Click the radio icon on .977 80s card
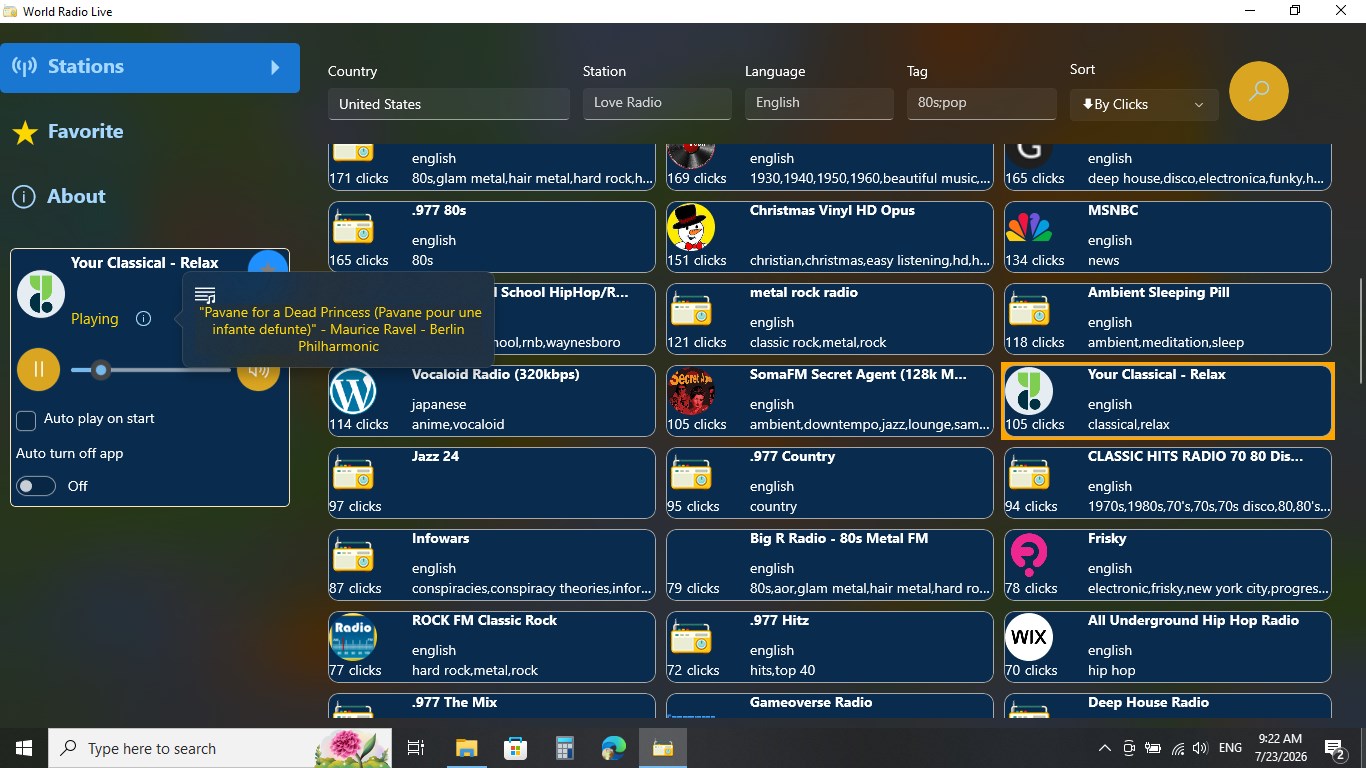Image resolution: width=1366 pixels, height=768 pixels. click(353, 228)
